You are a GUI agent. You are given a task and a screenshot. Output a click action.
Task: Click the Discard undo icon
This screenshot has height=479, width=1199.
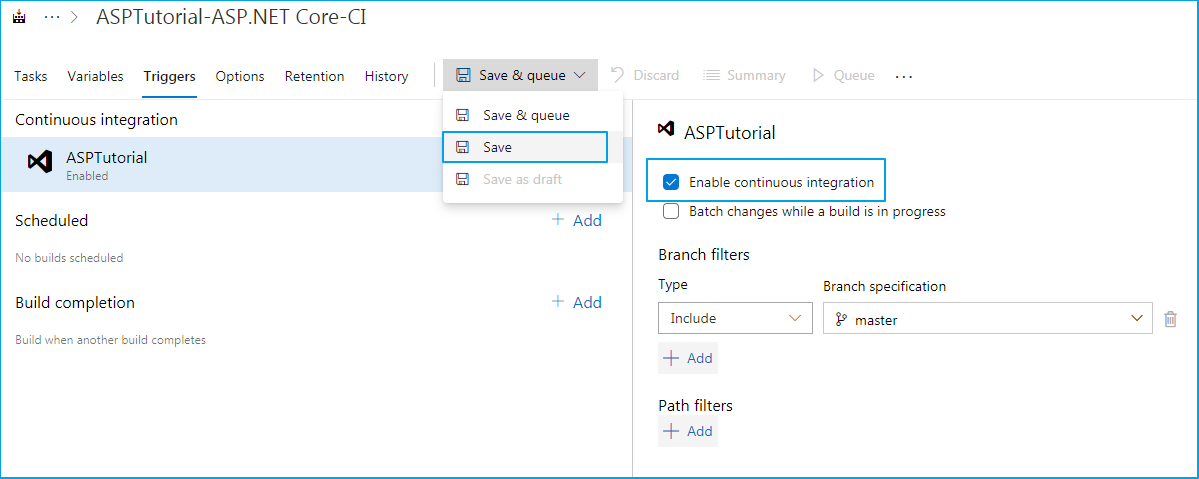coord(618,75)
